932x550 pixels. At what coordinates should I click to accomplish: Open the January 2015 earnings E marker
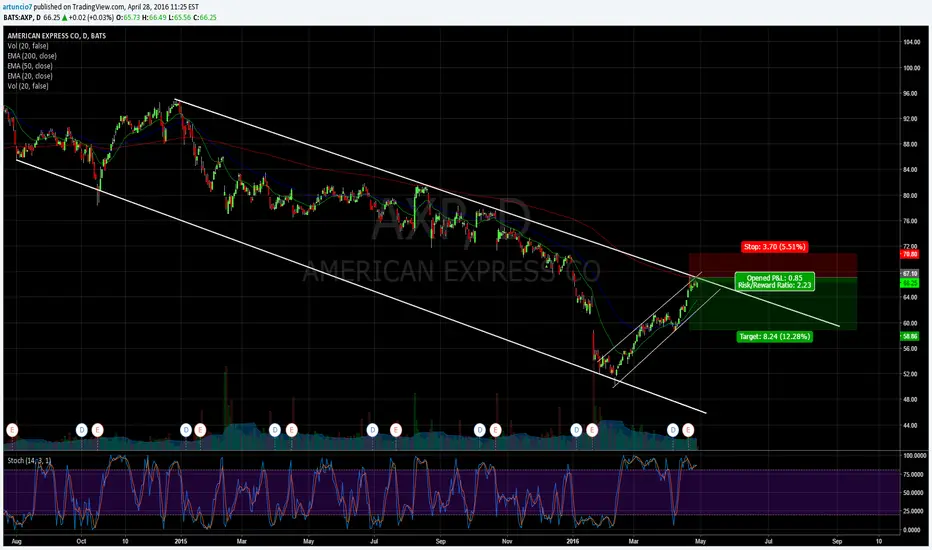point(200,429)
